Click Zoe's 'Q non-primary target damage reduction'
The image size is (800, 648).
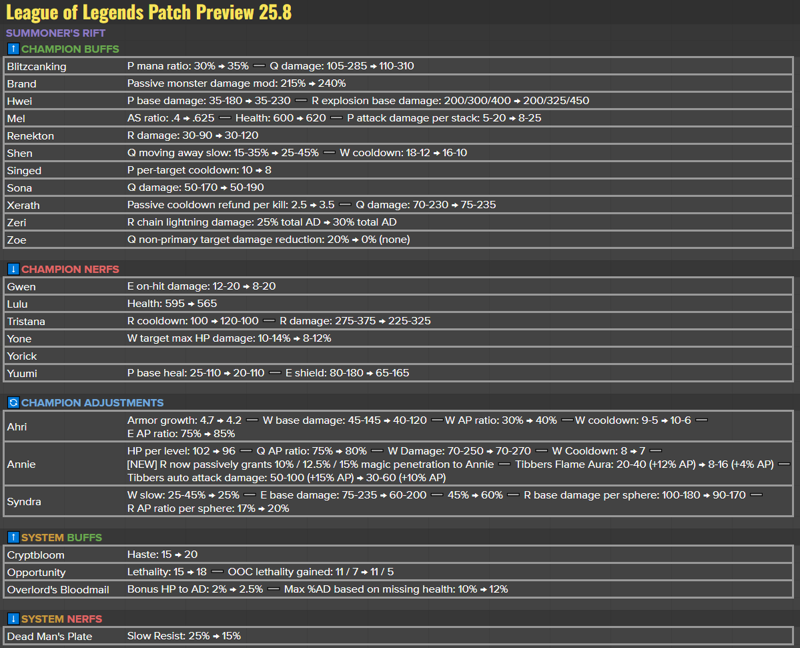pos(268,239)
